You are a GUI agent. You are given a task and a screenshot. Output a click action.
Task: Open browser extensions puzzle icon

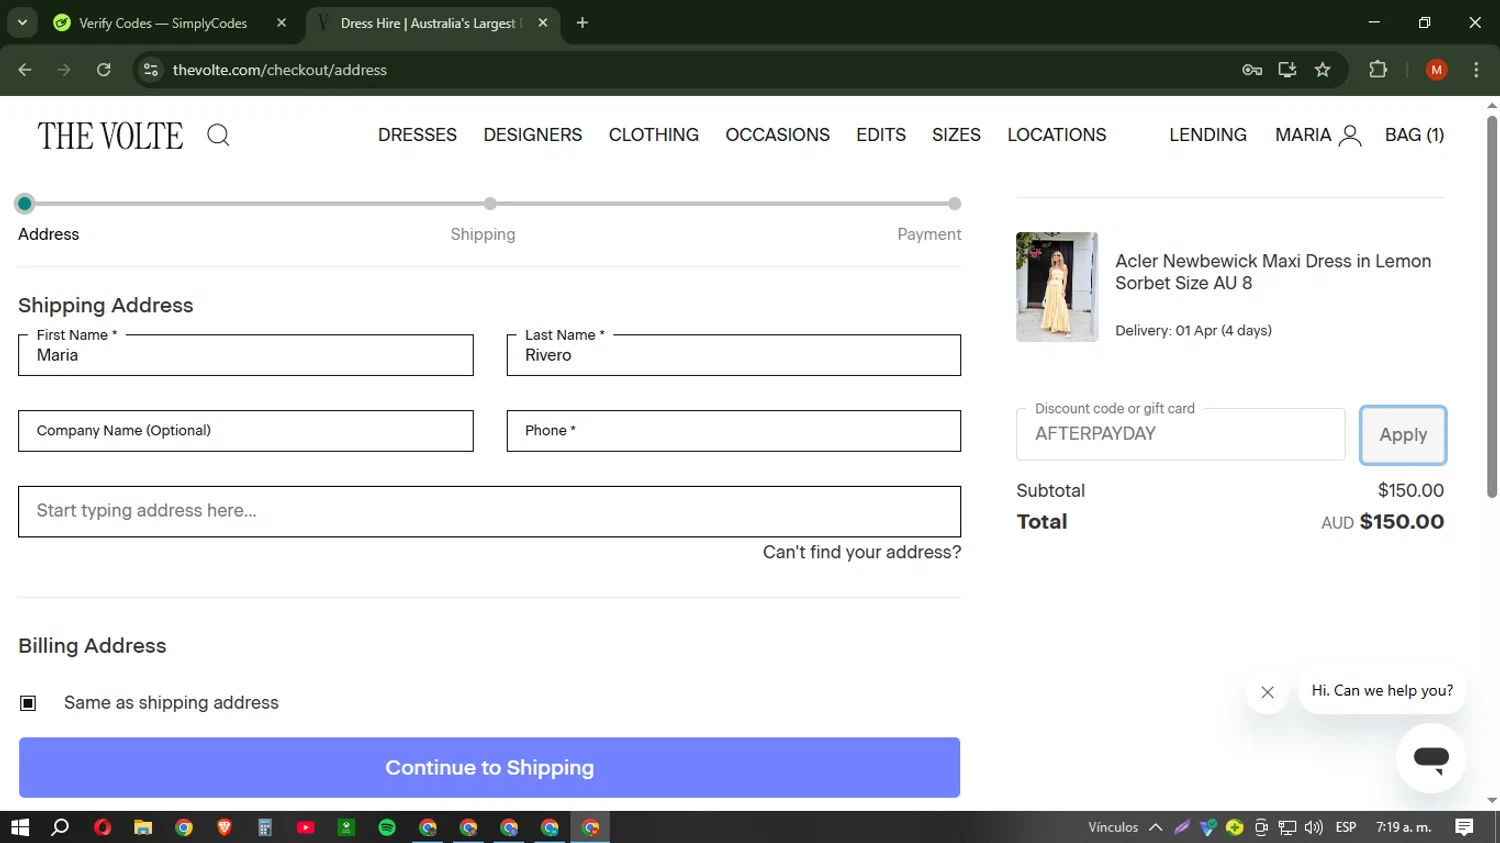[1378, 70]
